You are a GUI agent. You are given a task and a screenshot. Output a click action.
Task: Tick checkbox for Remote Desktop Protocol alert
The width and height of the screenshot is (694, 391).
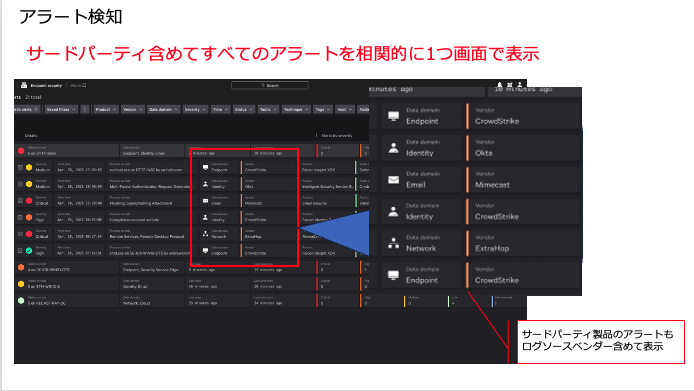[x=20, y=234]
